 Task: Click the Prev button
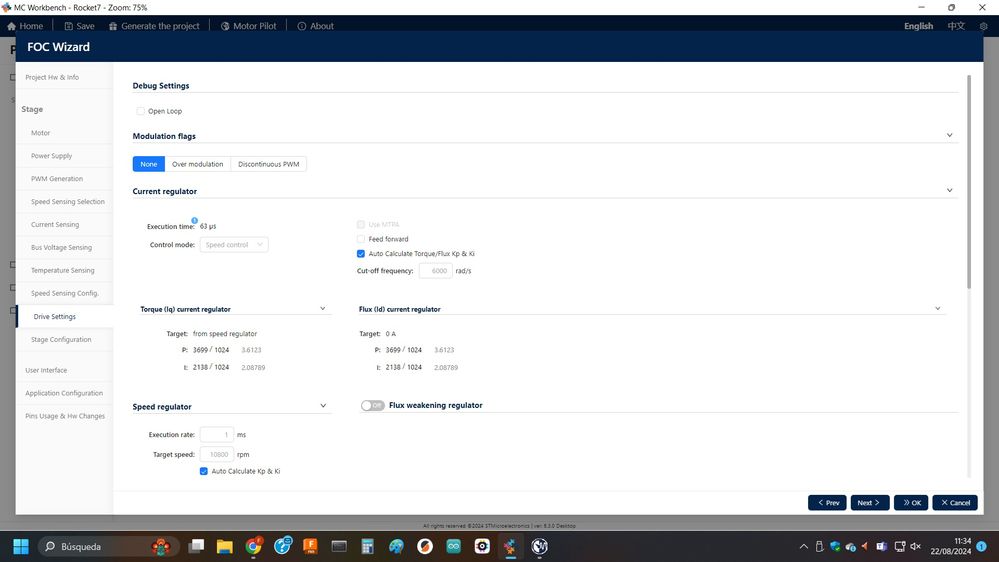(827, 503)
